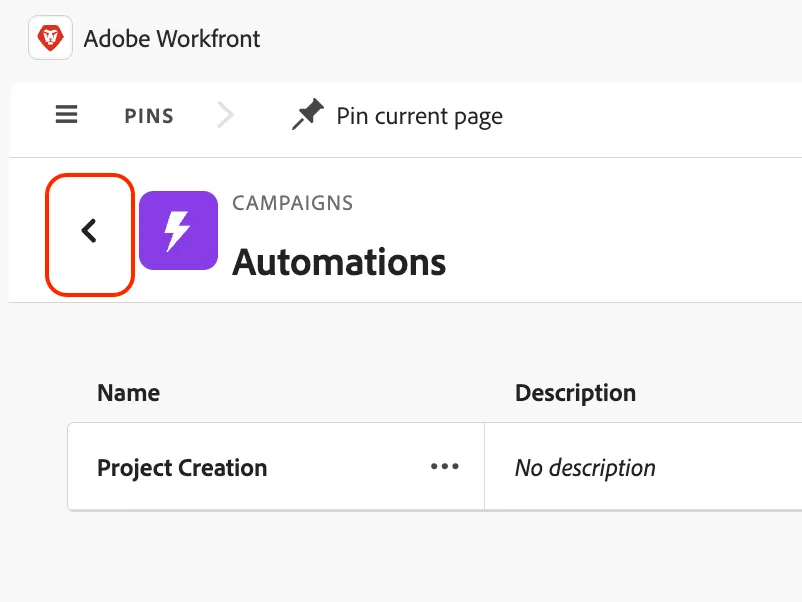Click the purple lightning Automations icon

click(x=179, y=230)
